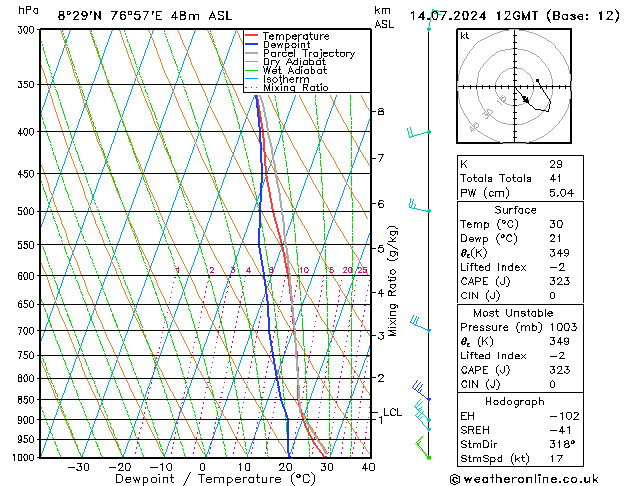Image resolution: width=629 pixels, height=486 pixels.
Task: Click the 'Most Unstable' section heading
Action: click(x=513, y=313)
